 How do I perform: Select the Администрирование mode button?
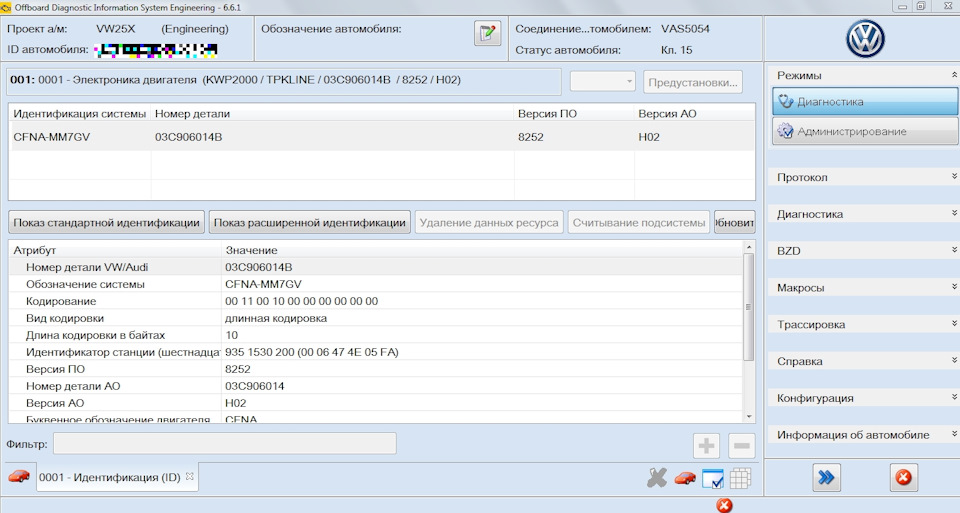[864, 131]
